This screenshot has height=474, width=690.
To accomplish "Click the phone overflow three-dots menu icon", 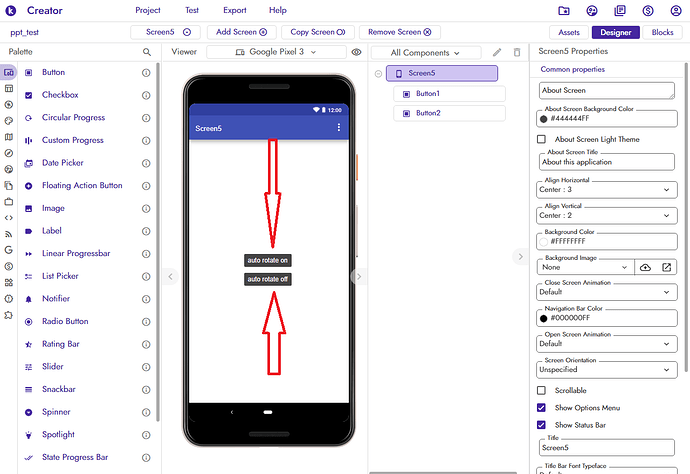I will (x=339, y=128).
